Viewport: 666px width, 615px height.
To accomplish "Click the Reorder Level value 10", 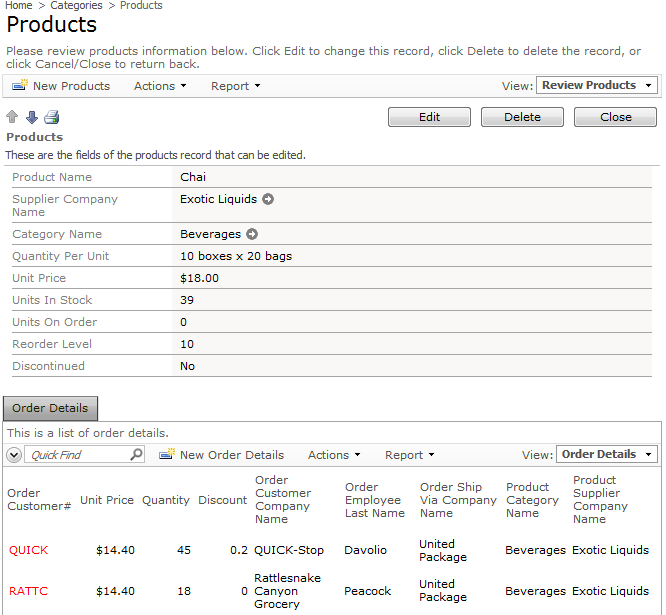I will click(x=187, y=344).
